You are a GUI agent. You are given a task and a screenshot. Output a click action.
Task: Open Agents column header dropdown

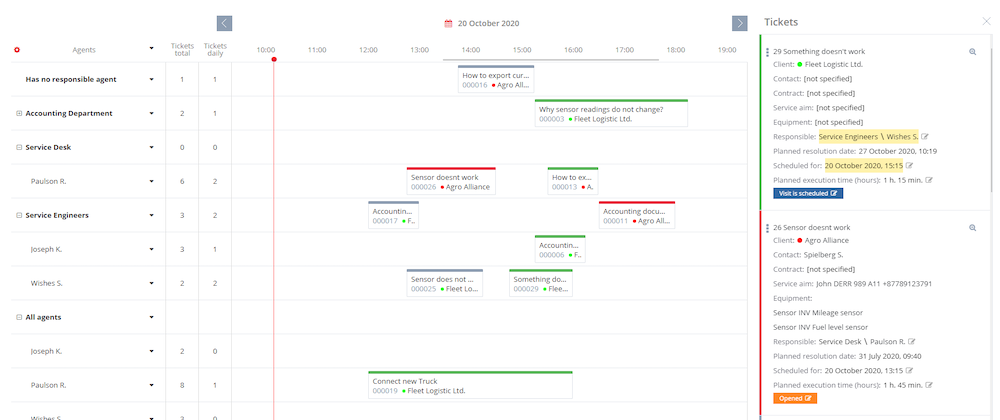coord(152,48)
